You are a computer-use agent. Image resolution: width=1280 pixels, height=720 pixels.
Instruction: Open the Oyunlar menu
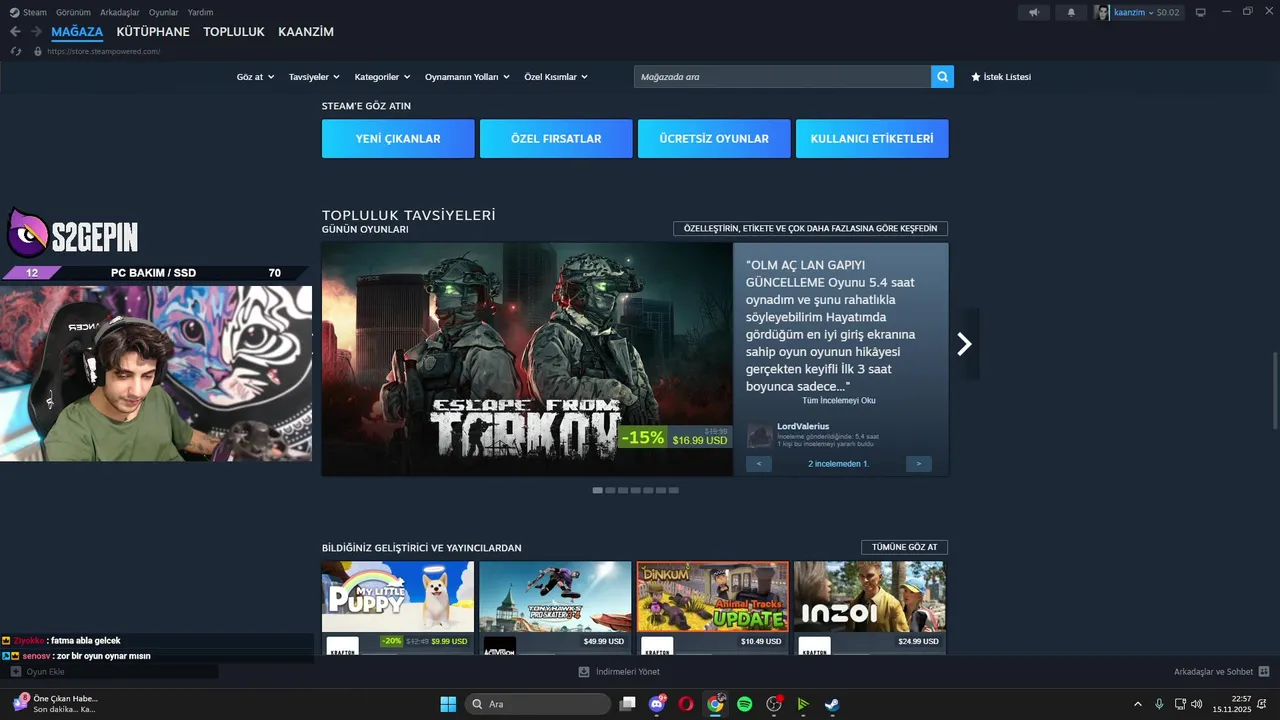(164, 12)
